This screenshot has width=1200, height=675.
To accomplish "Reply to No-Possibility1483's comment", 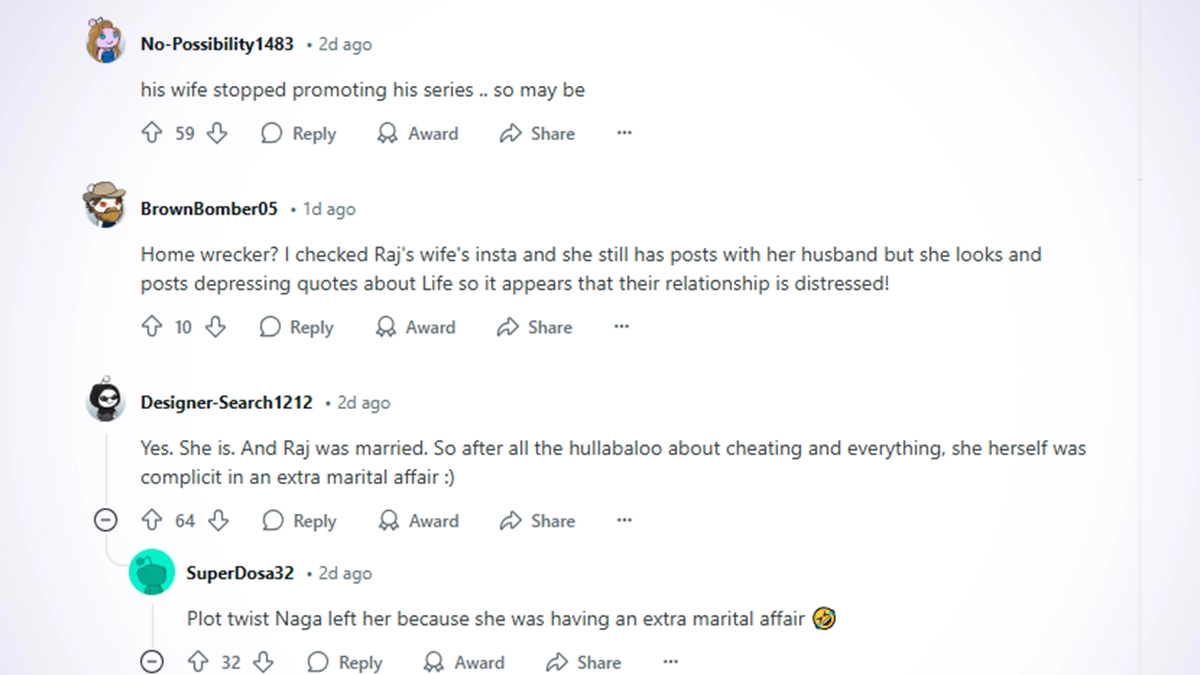I will pyautogui.click(x=298, y=133).
